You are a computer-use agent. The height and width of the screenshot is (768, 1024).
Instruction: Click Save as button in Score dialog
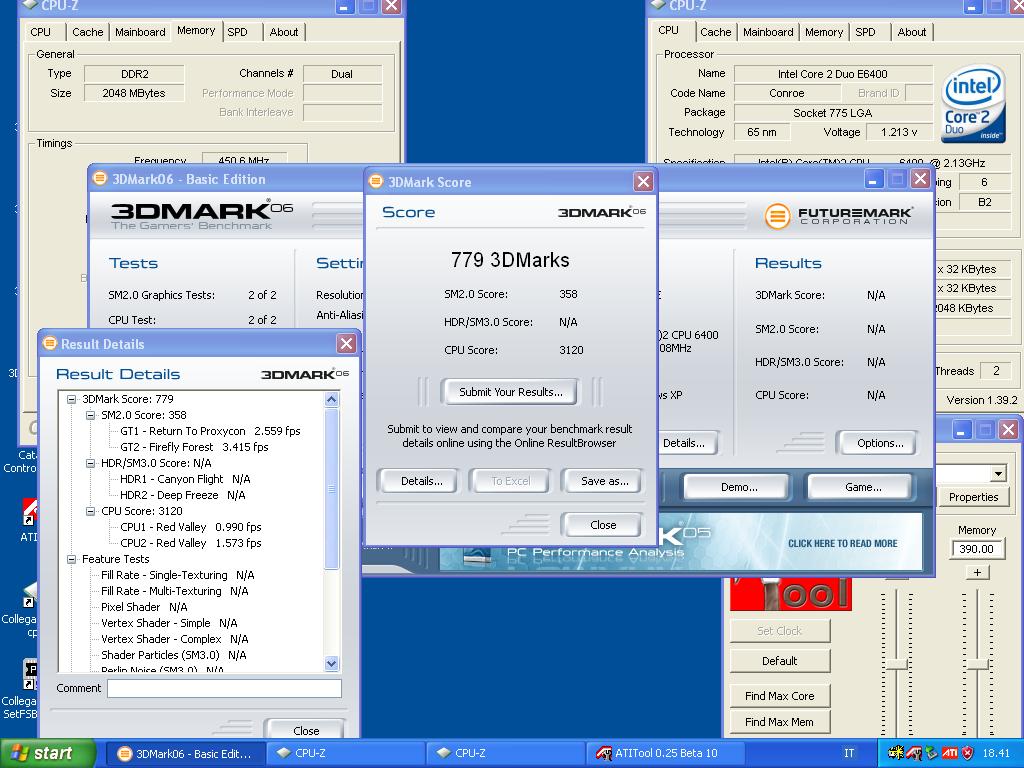click(605, 481)
